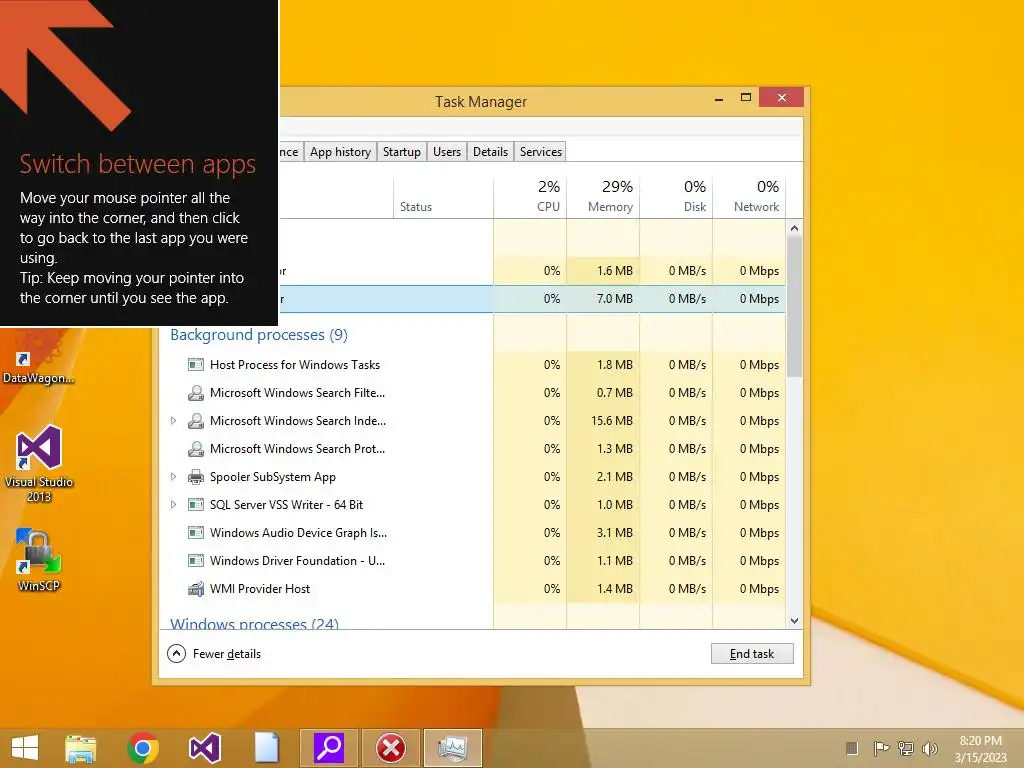
Task: Click the Action Center flag tray icon
Action: [x=881, y=748]
